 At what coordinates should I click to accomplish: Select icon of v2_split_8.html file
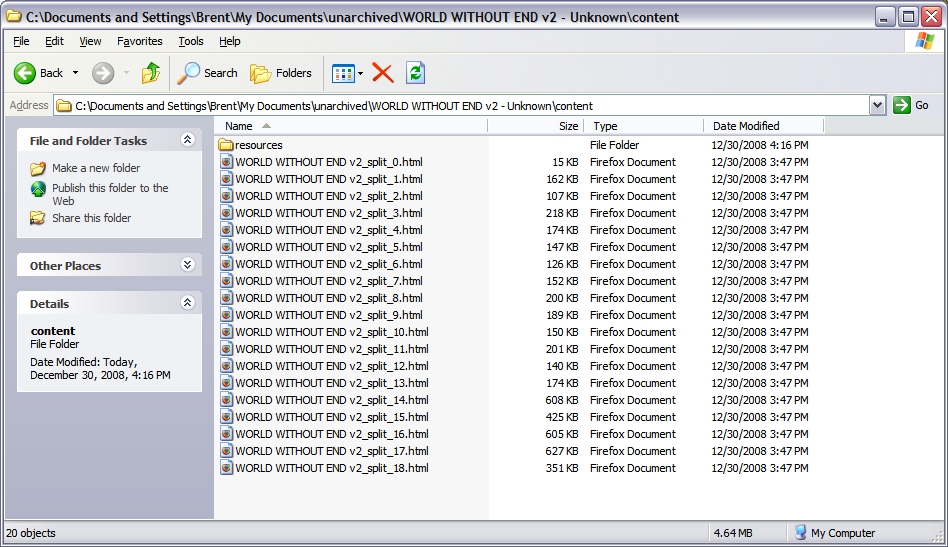[x=227, y=298]
